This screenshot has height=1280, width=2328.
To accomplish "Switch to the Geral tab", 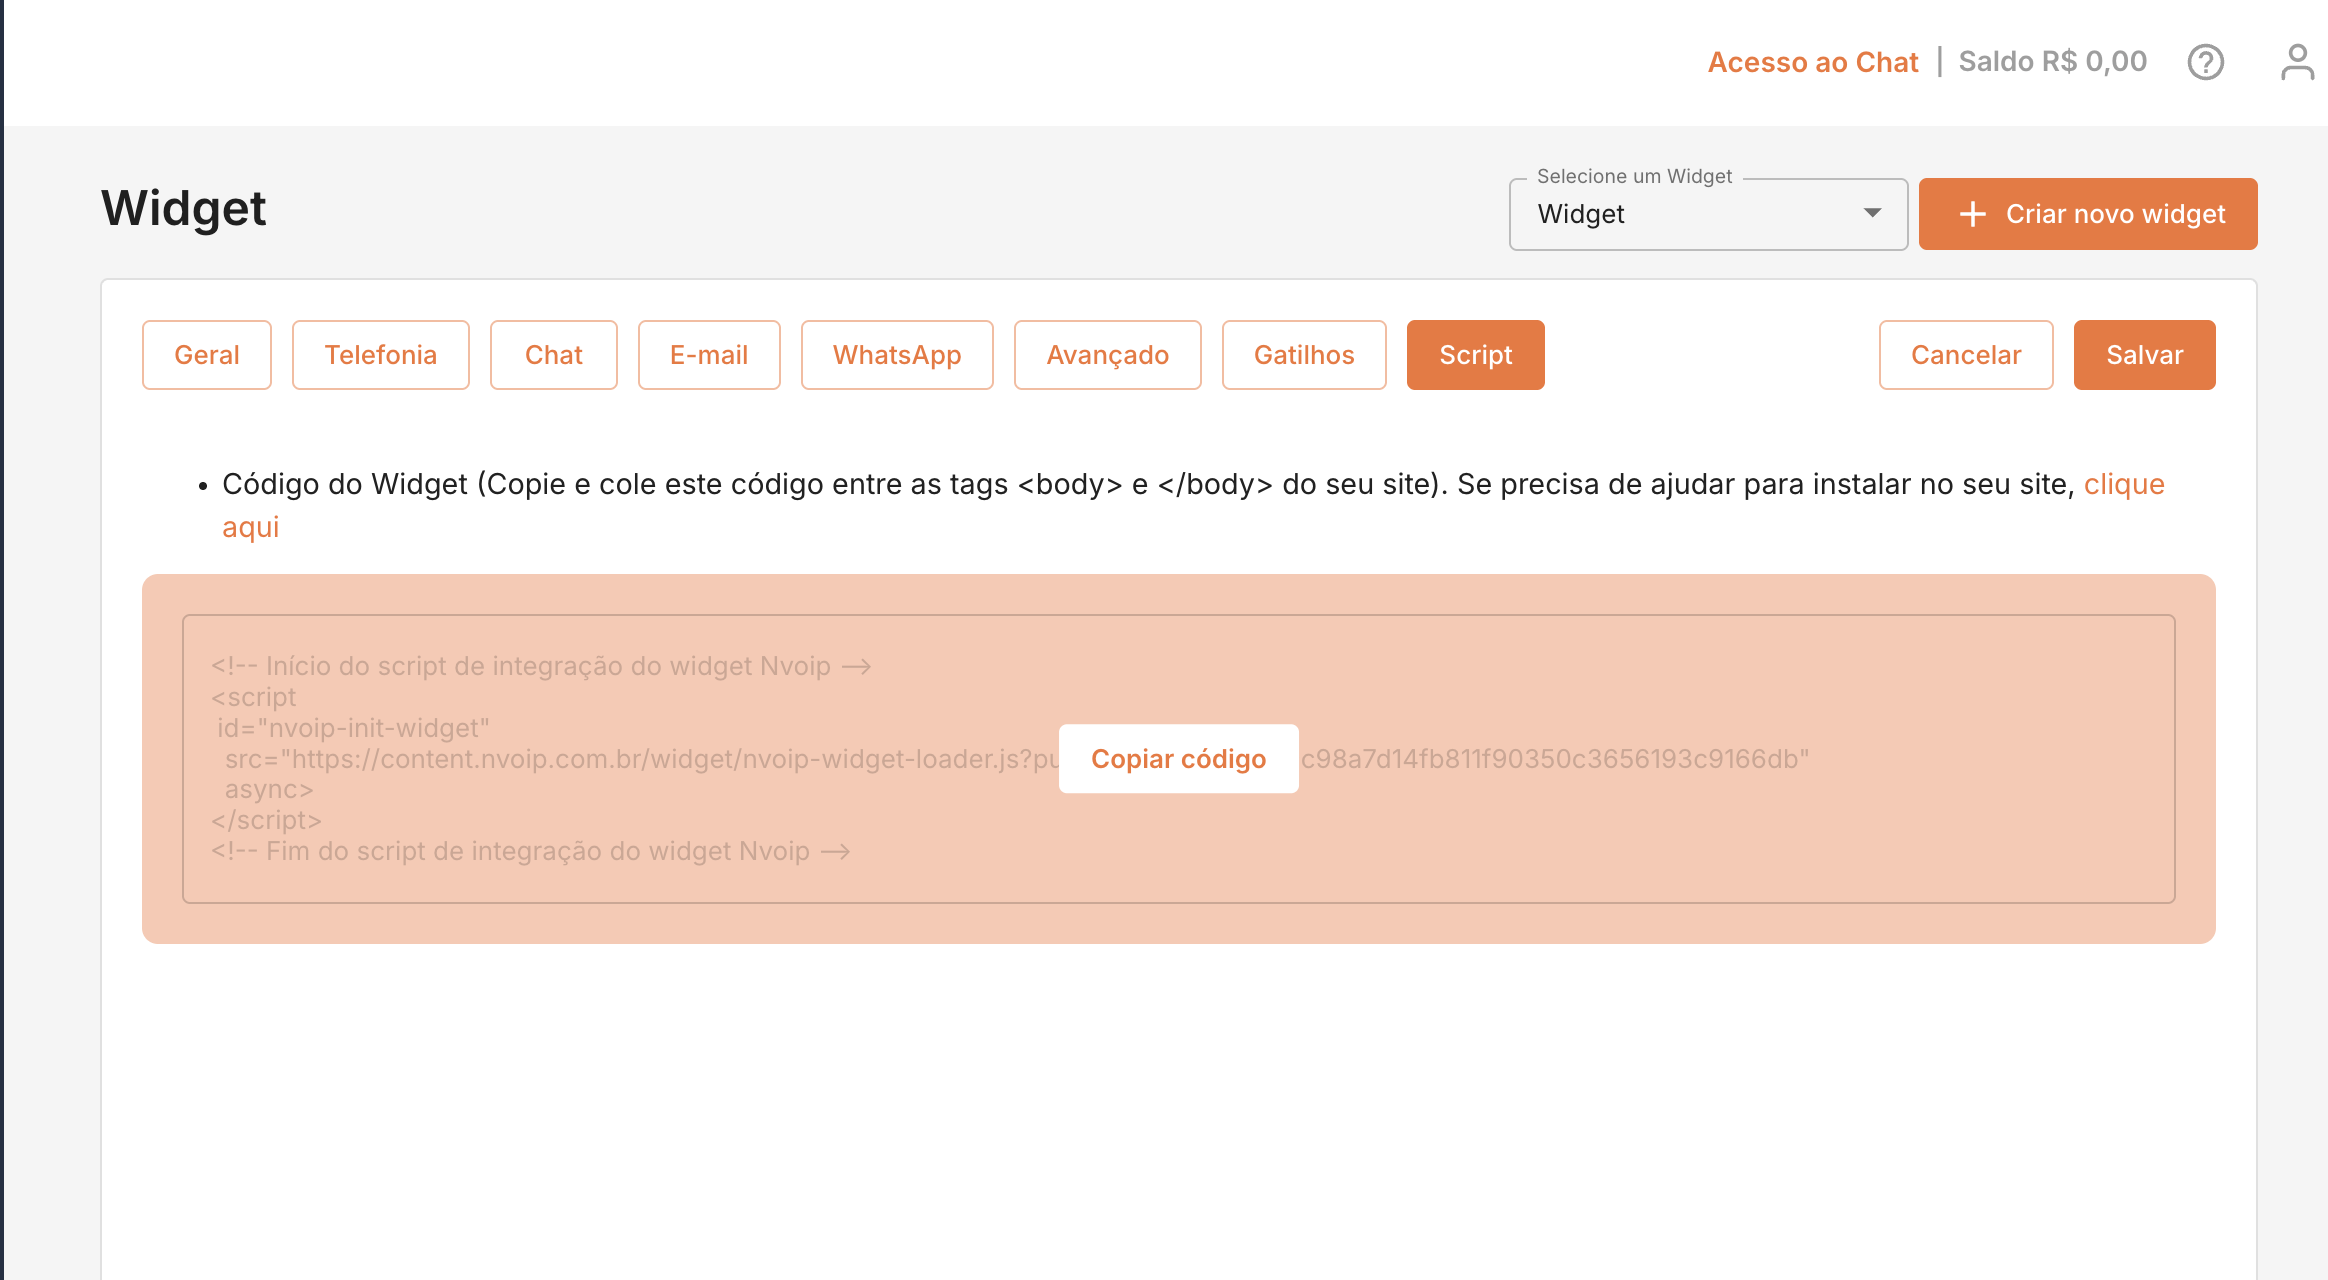I will 206,355.
